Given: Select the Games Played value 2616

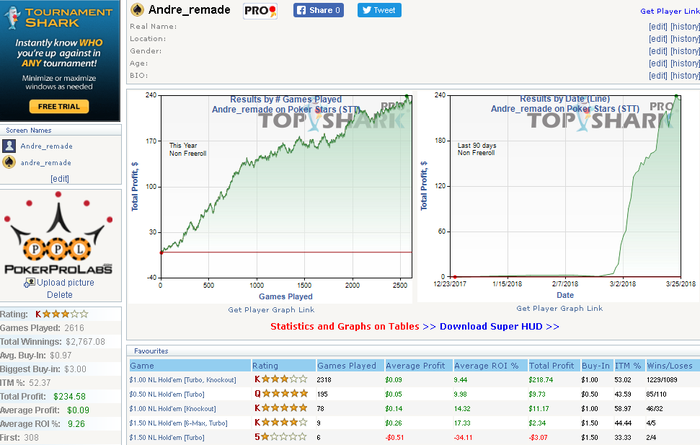Looking at the screenshot, I should click(x=74, y=328).
